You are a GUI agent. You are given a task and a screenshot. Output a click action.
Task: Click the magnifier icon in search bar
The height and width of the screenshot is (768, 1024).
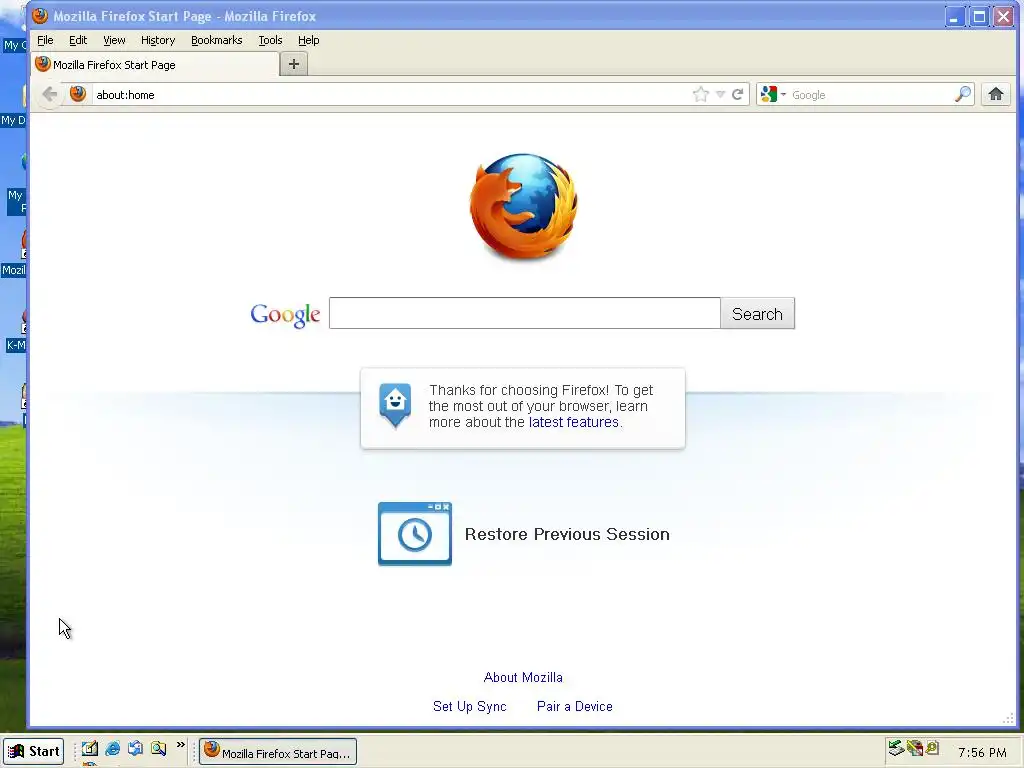pyautogui.click(x=963, y=95)
